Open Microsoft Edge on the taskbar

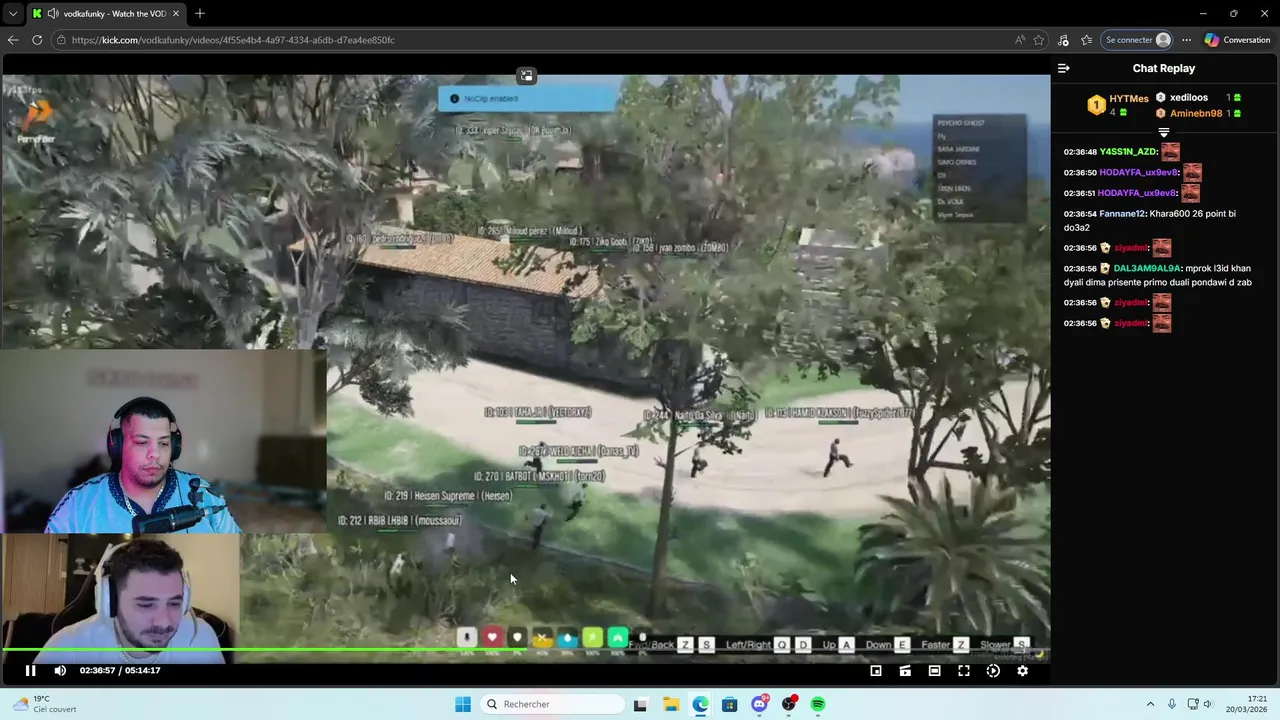coord(700,704)
